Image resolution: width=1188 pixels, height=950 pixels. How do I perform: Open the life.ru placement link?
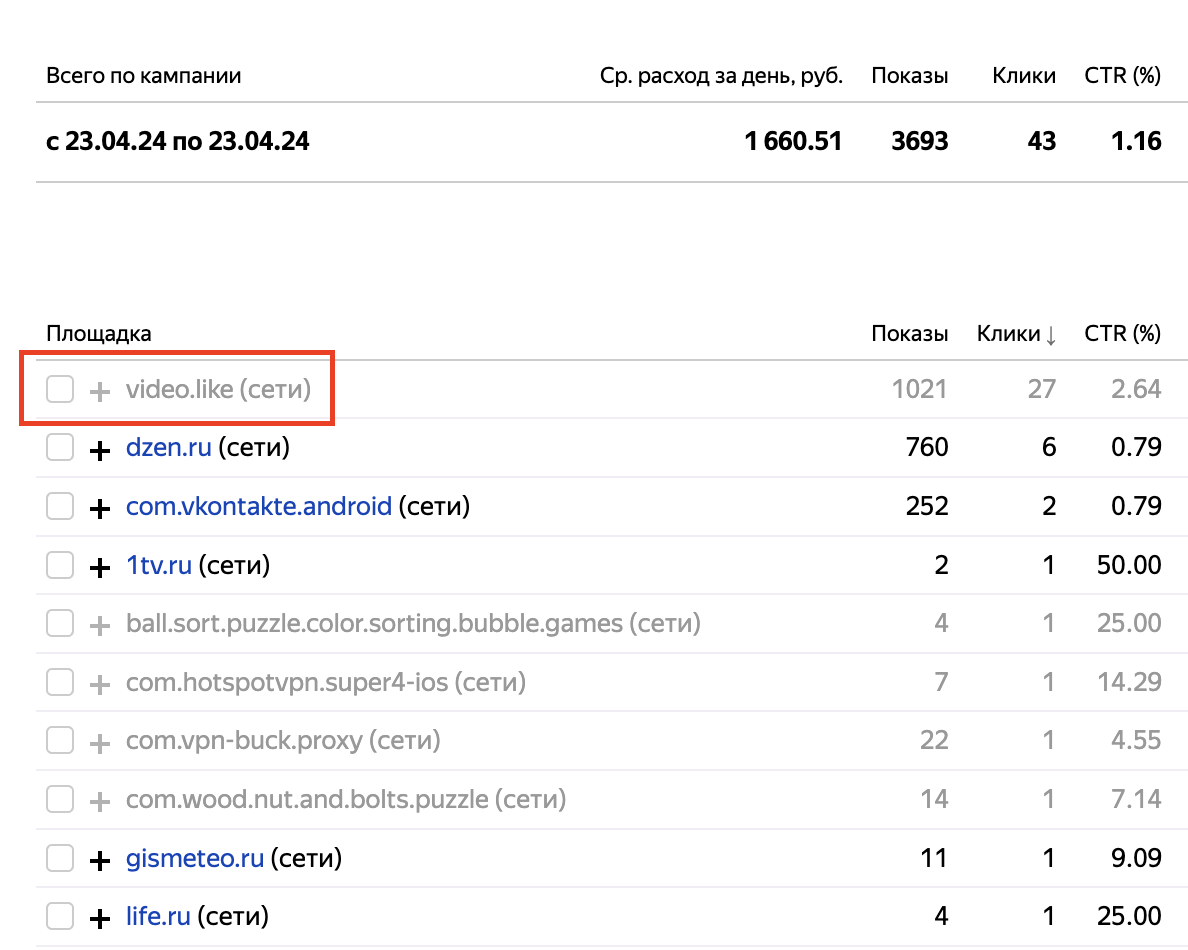tap(158, 916)
